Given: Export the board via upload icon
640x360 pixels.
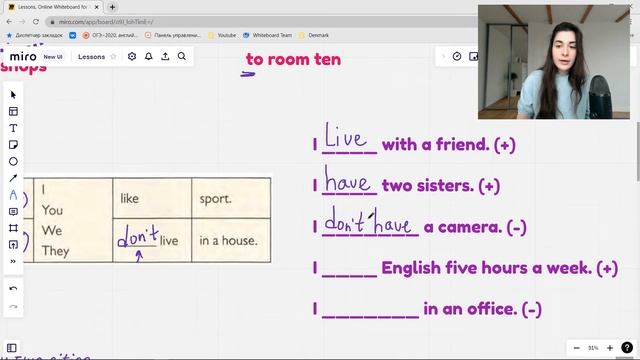Looking at the screenshot, I should pos(165,56).
